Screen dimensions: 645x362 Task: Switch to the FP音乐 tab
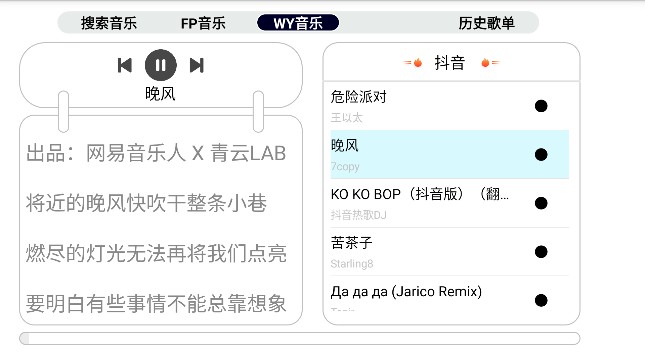click(x=203, y=23)
